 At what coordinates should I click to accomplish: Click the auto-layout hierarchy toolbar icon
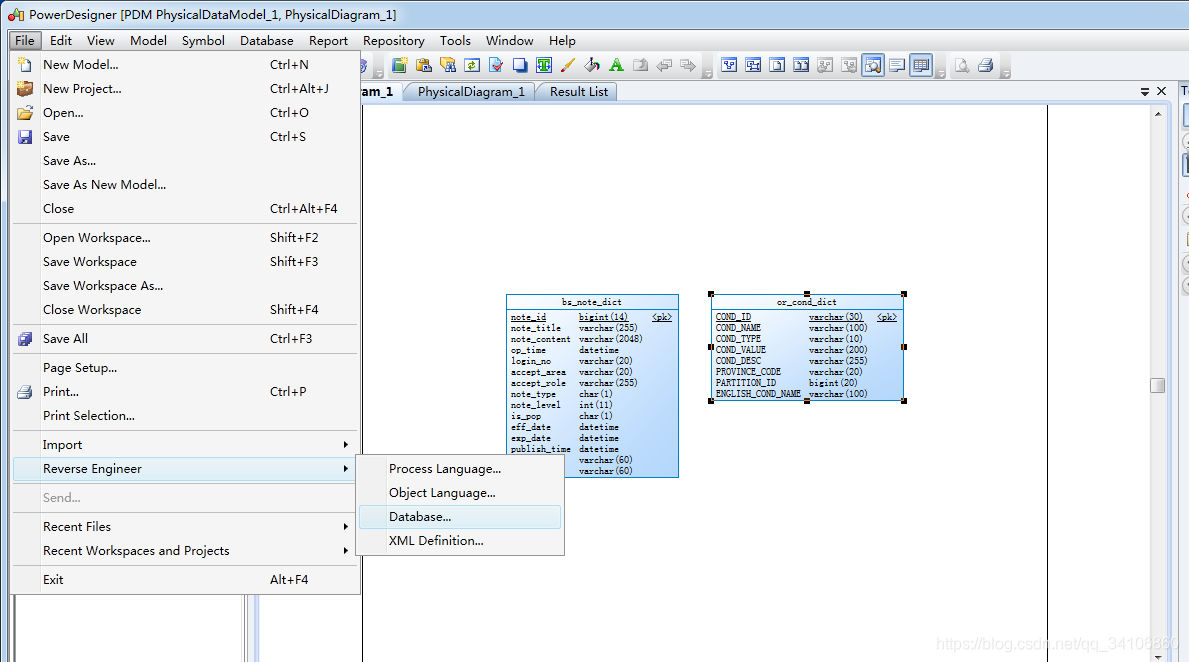coord(729,65)
